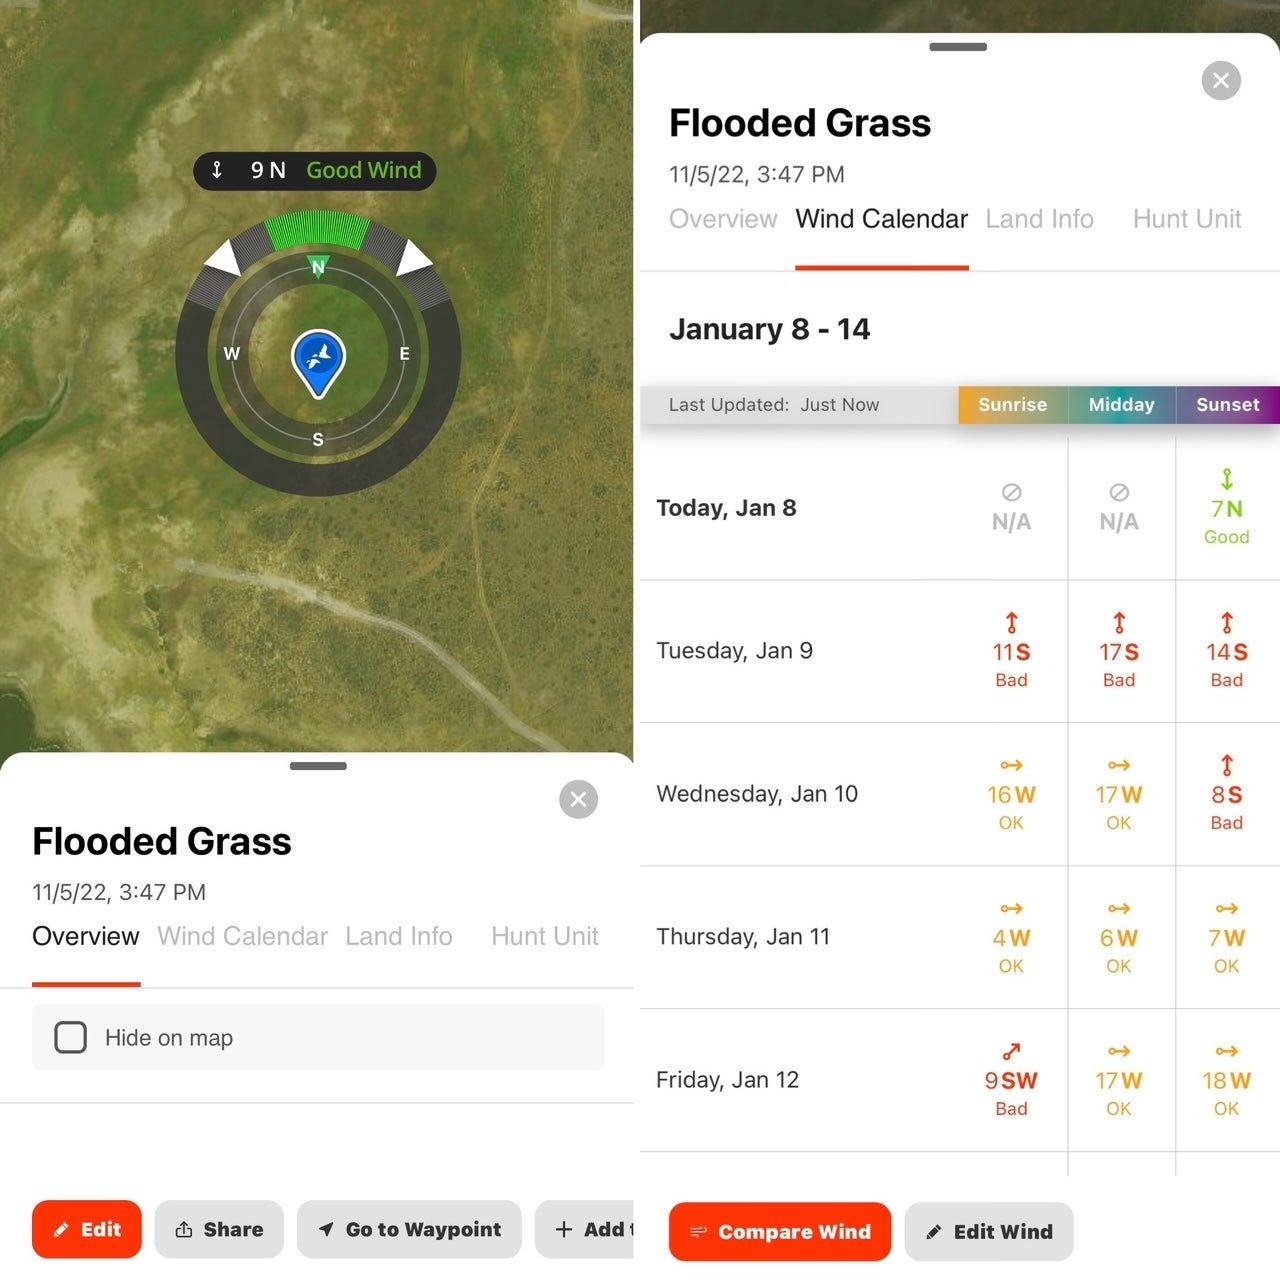The width and height of the screenshot is (1280, 1280).
Task: Tap the Overview sheet grab handle
Action: coord(318,766)
